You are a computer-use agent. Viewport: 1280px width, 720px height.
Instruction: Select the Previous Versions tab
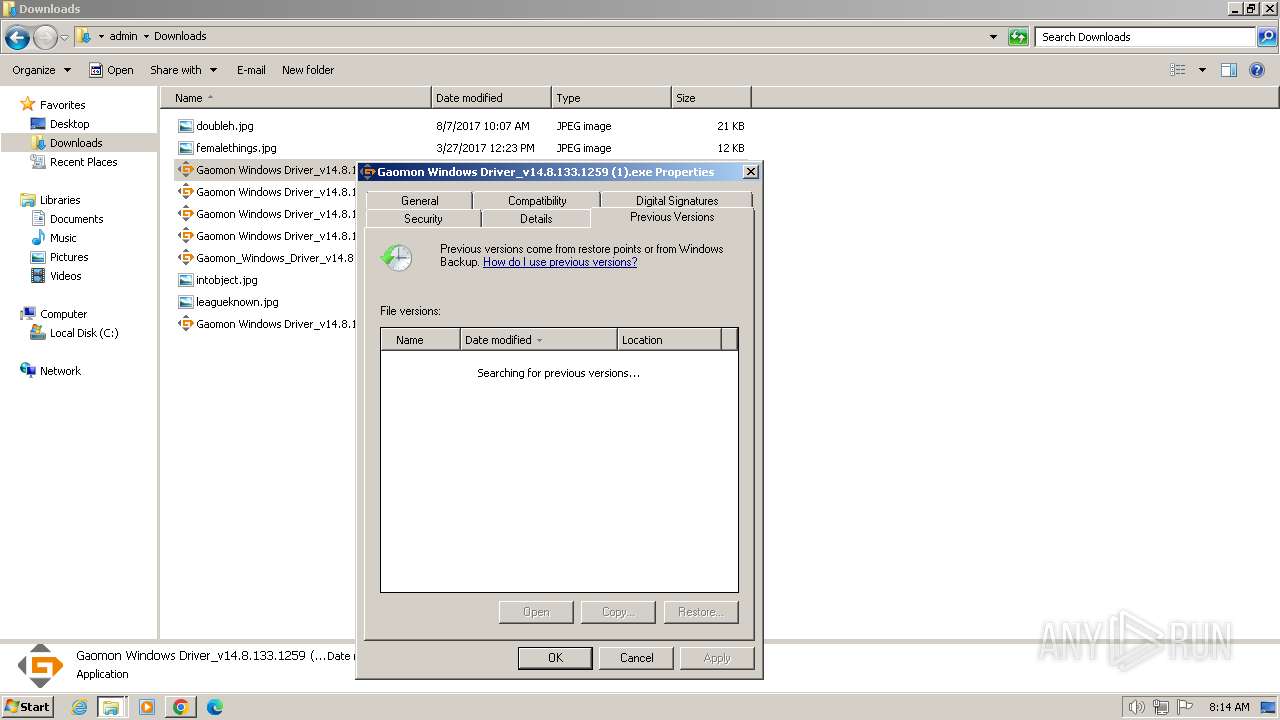click(672, 217)
